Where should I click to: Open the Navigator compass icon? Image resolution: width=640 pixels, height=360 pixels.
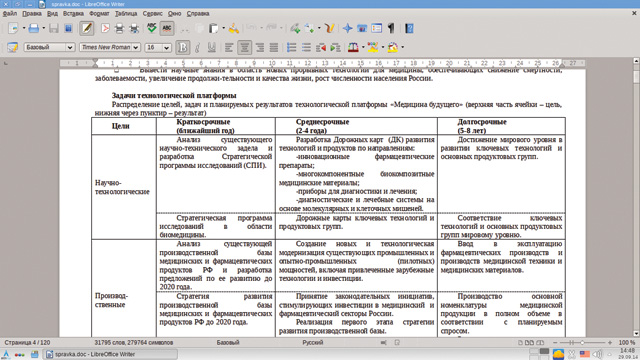[347, 28]
